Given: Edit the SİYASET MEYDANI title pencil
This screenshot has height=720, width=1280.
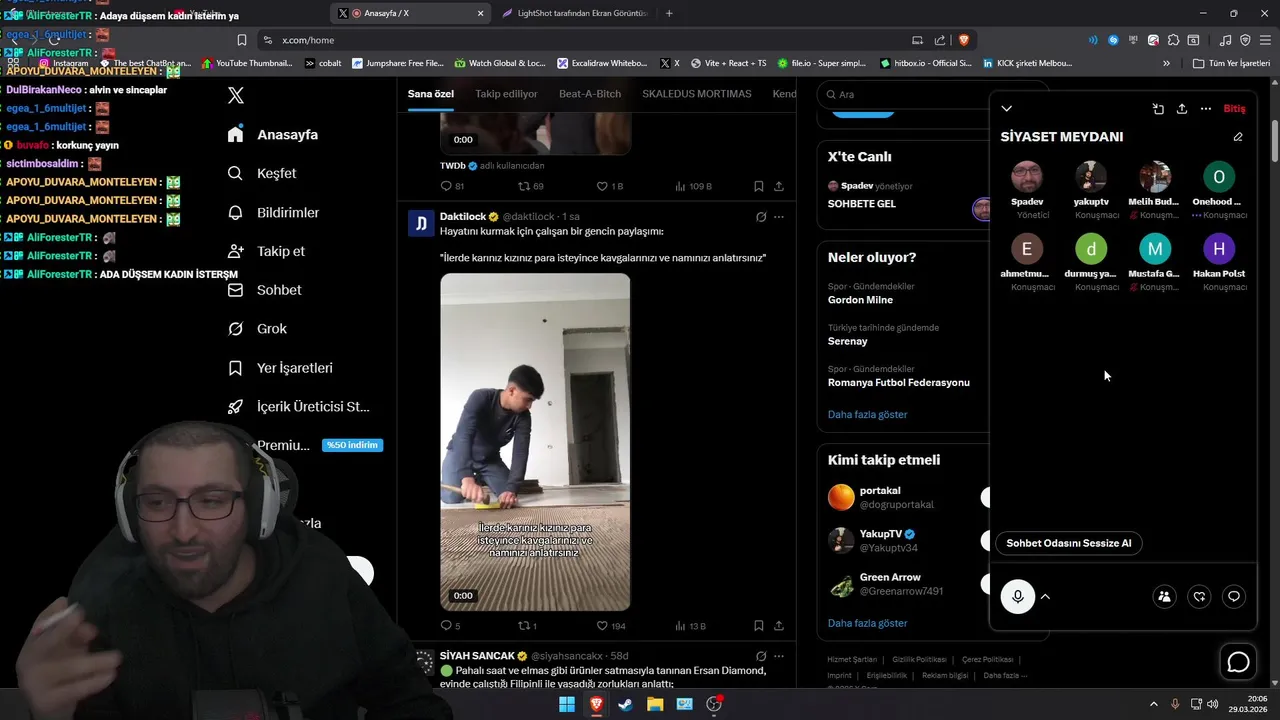Looking at the screenshot, I should click(1238, 137).
